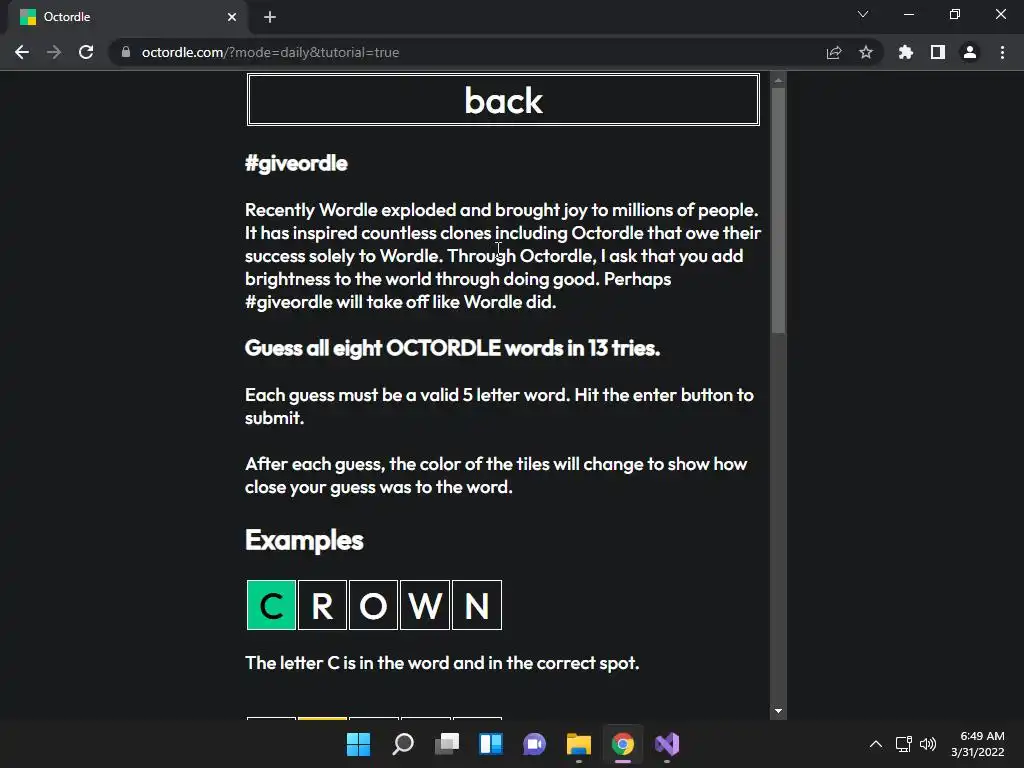Click the big back button
The image size is (1024, 768).
pos(503,100)
